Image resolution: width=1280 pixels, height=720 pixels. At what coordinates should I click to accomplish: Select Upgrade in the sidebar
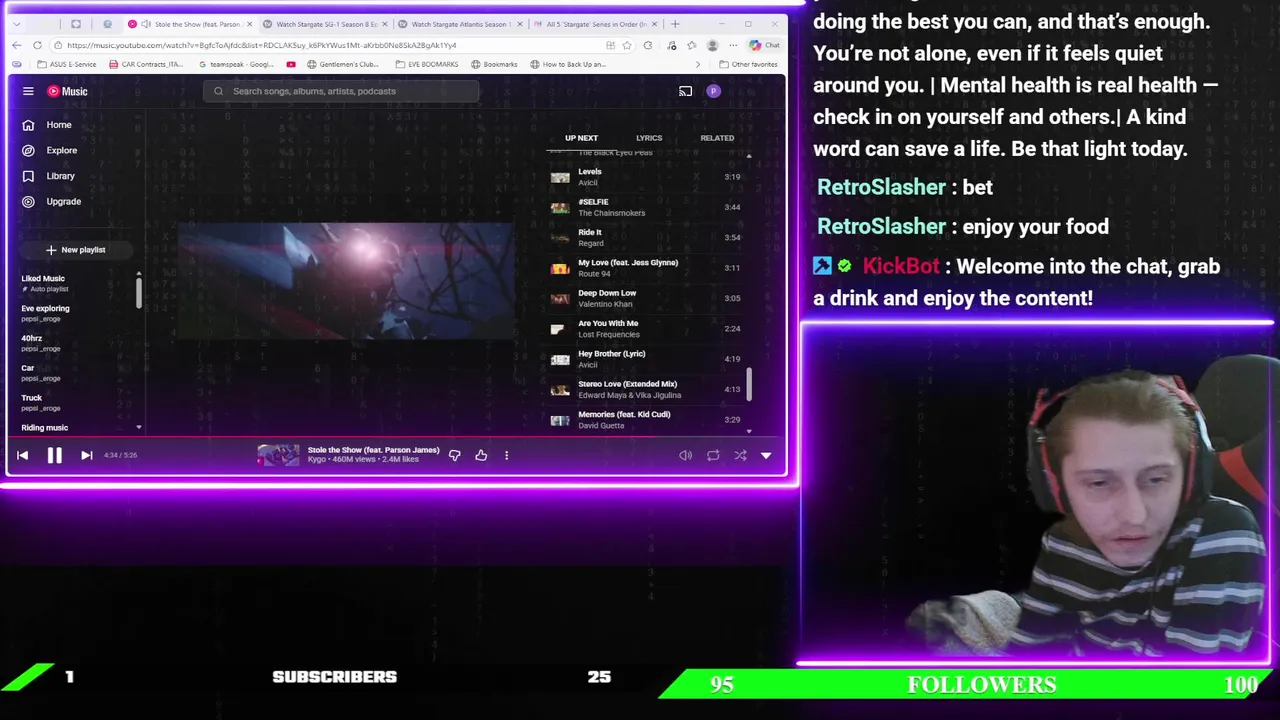(52, 201)
